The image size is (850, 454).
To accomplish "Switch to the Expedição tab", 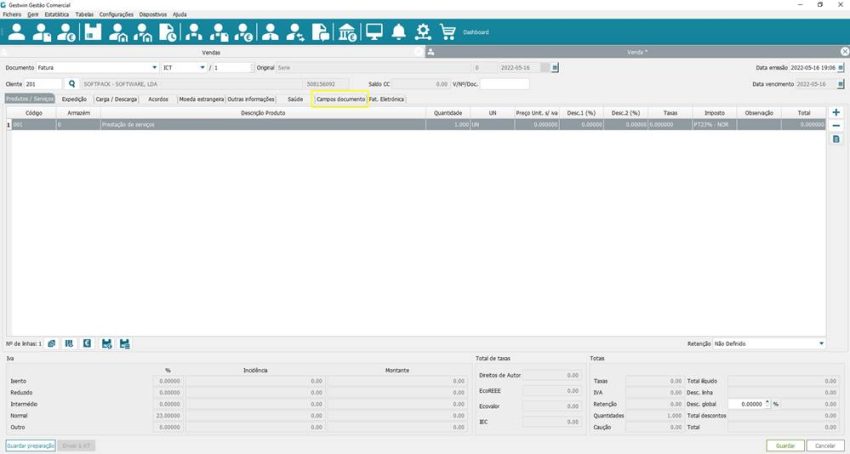I will point(74,100).
